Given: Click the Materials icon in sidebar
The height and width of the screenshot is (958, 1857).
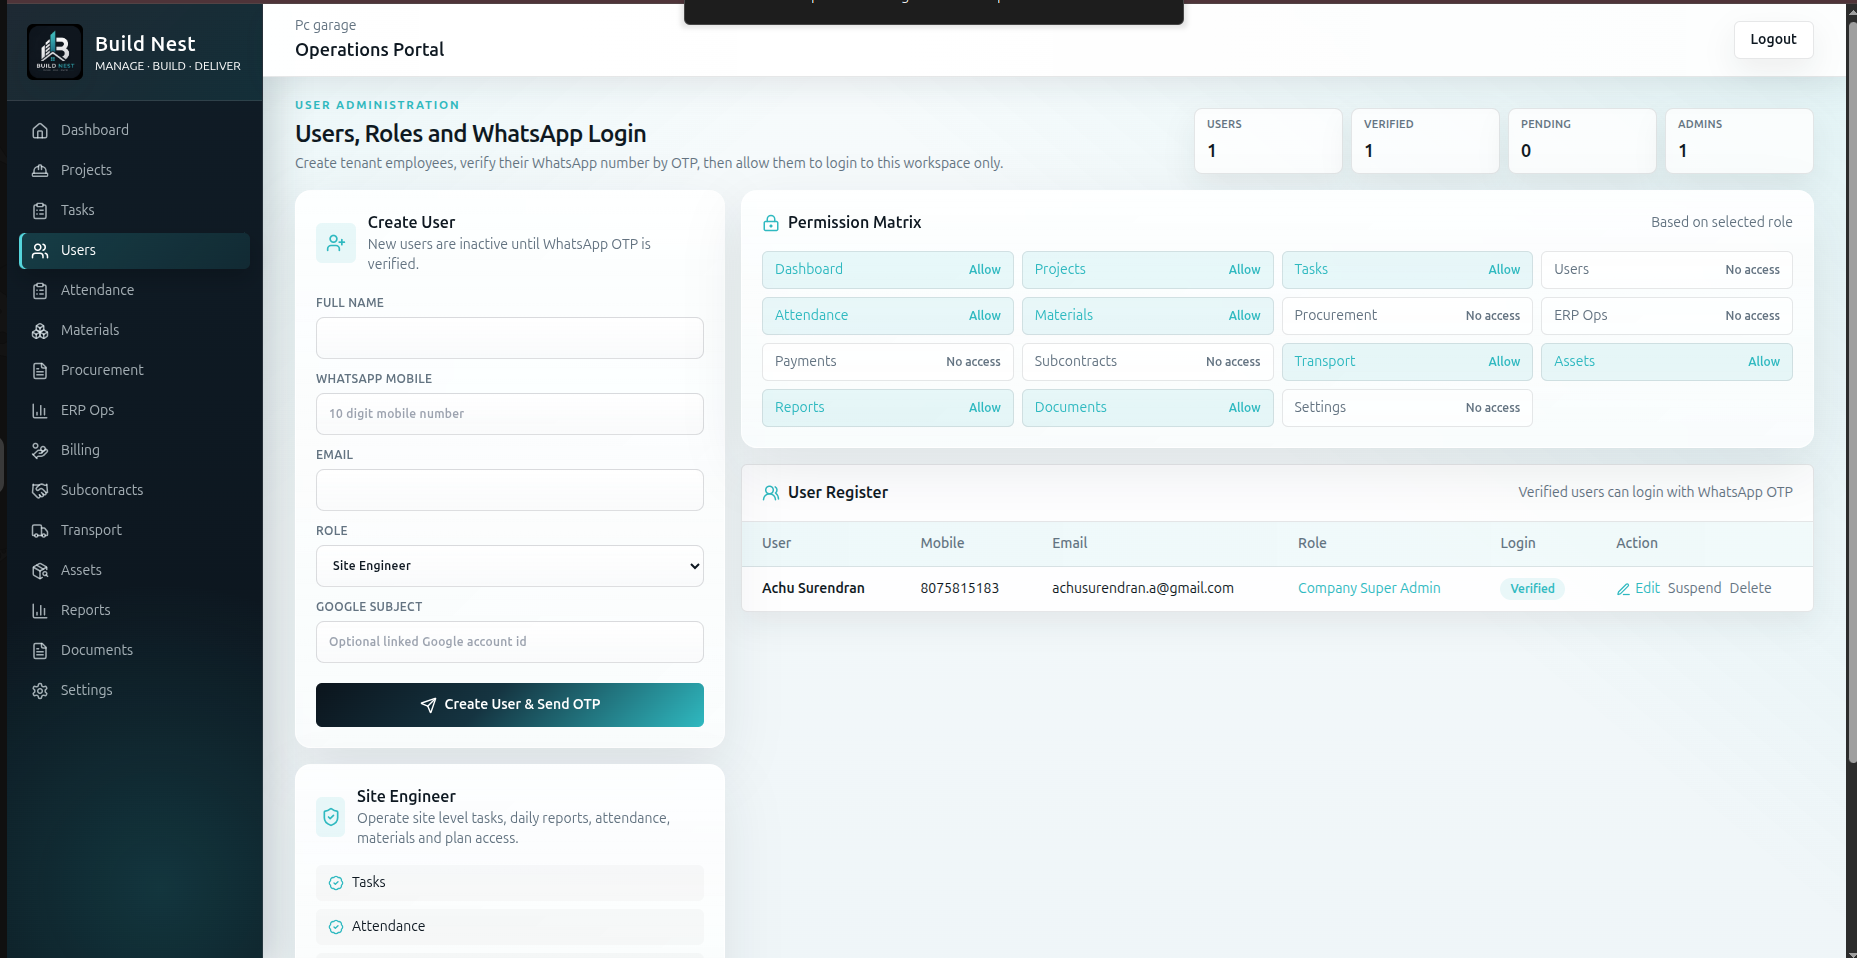Looking at the screenshot, I should pos(40,330).
